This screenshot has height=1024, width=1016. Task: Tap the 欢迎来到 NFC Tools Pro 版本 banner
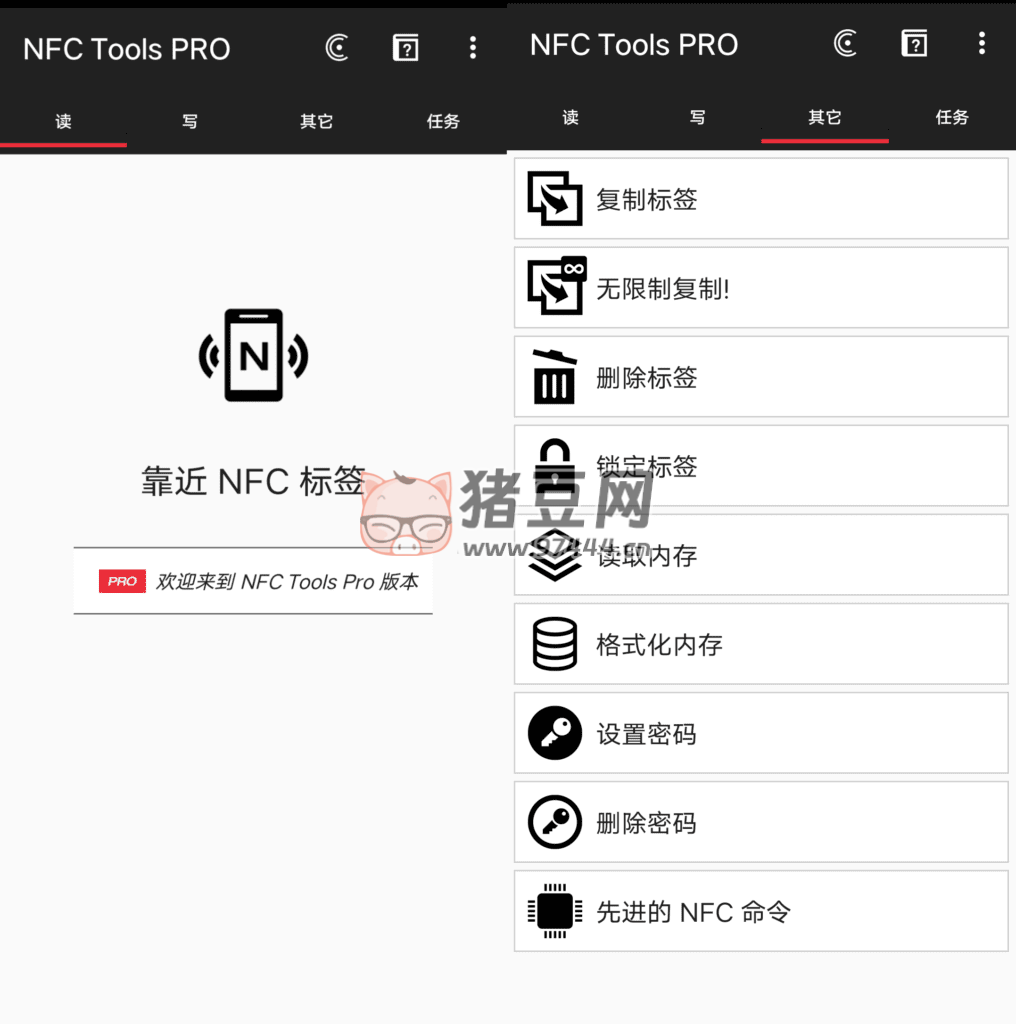[x=253, y=581]
